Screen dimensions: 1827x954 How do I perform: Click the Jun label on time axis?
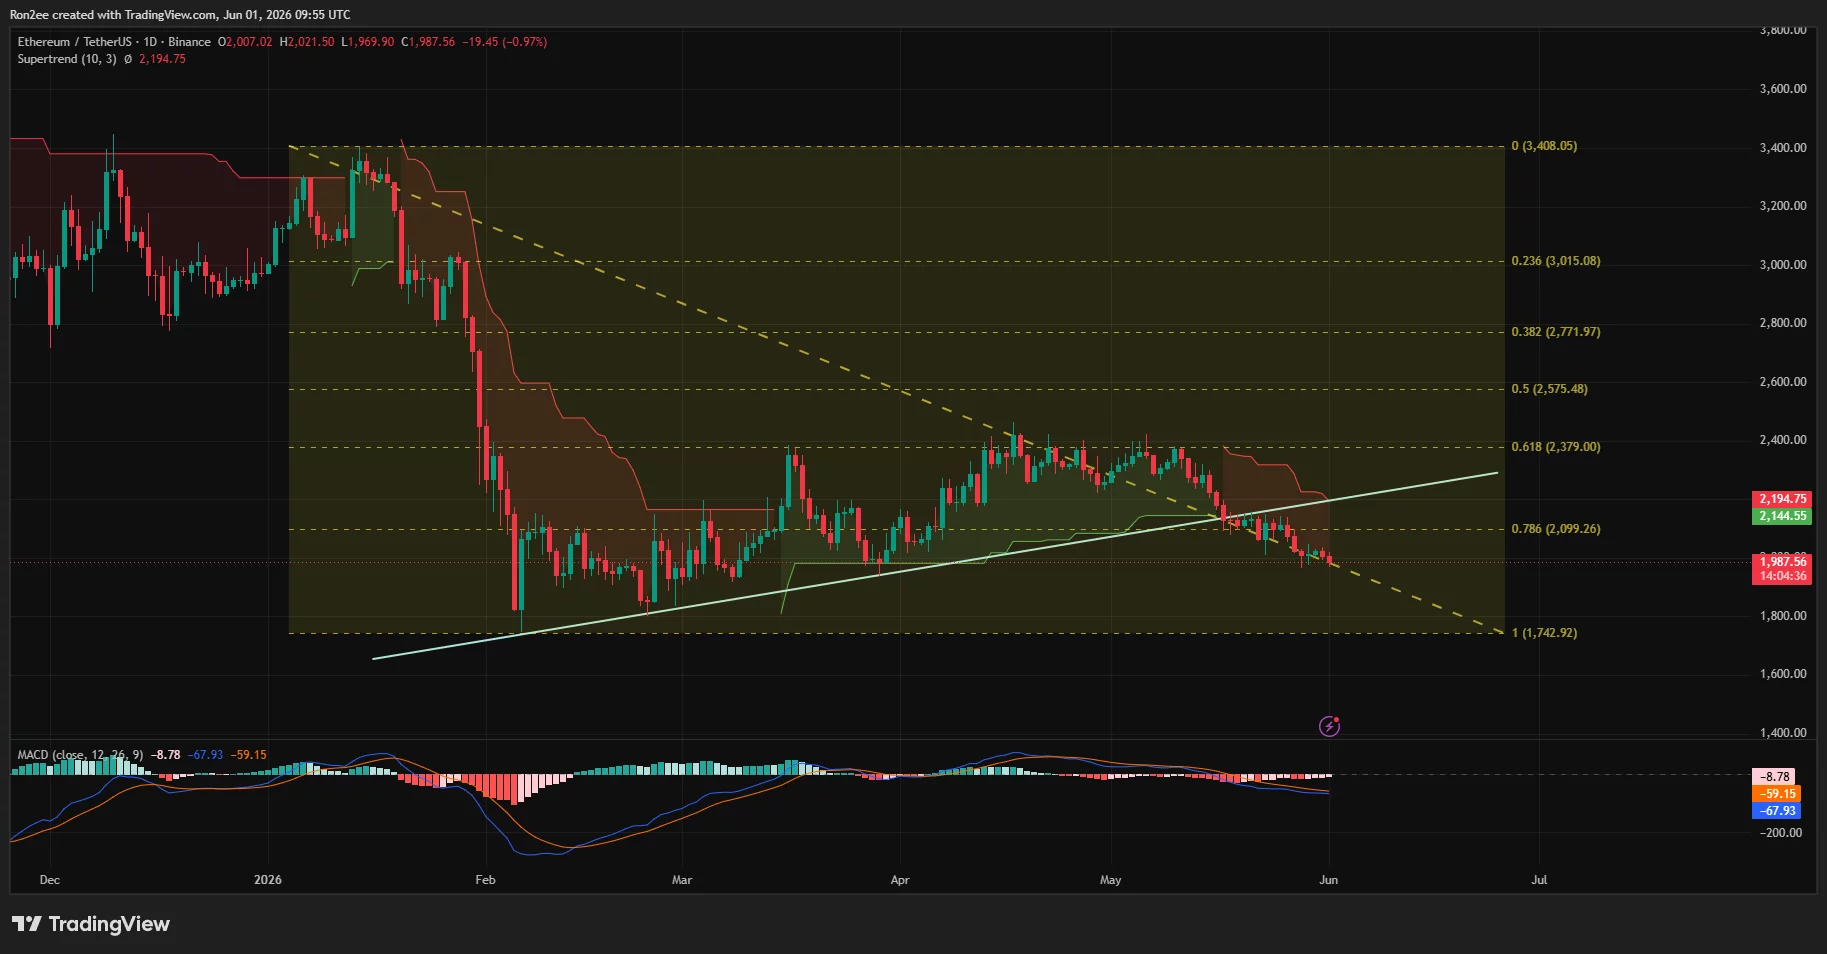pyautogui.click(x=1329, y=880)
